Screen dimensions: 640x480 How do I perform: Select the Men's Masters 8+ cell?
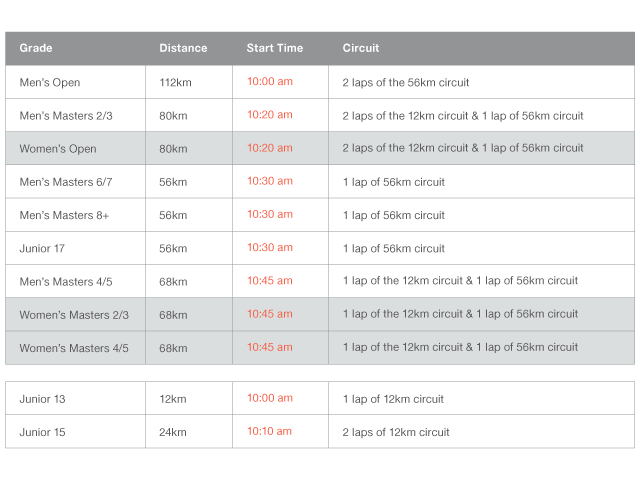point(64,215)
